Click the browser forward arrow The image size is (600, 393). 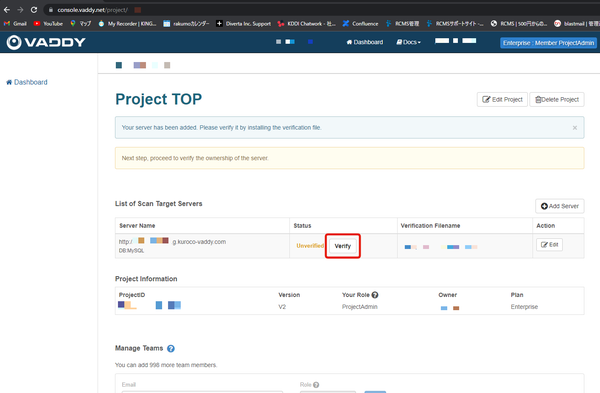(x=20, y=10)
